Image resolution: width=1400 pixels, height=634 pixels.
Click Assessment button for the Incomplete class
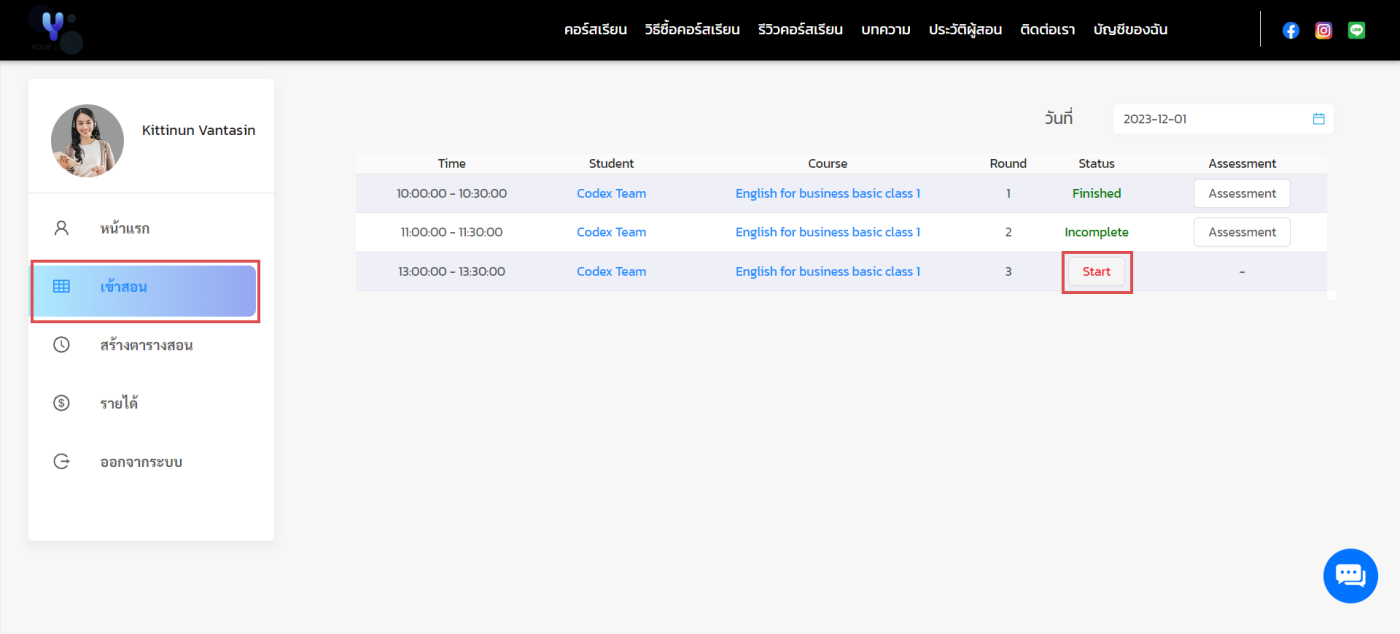point(1241,232)
